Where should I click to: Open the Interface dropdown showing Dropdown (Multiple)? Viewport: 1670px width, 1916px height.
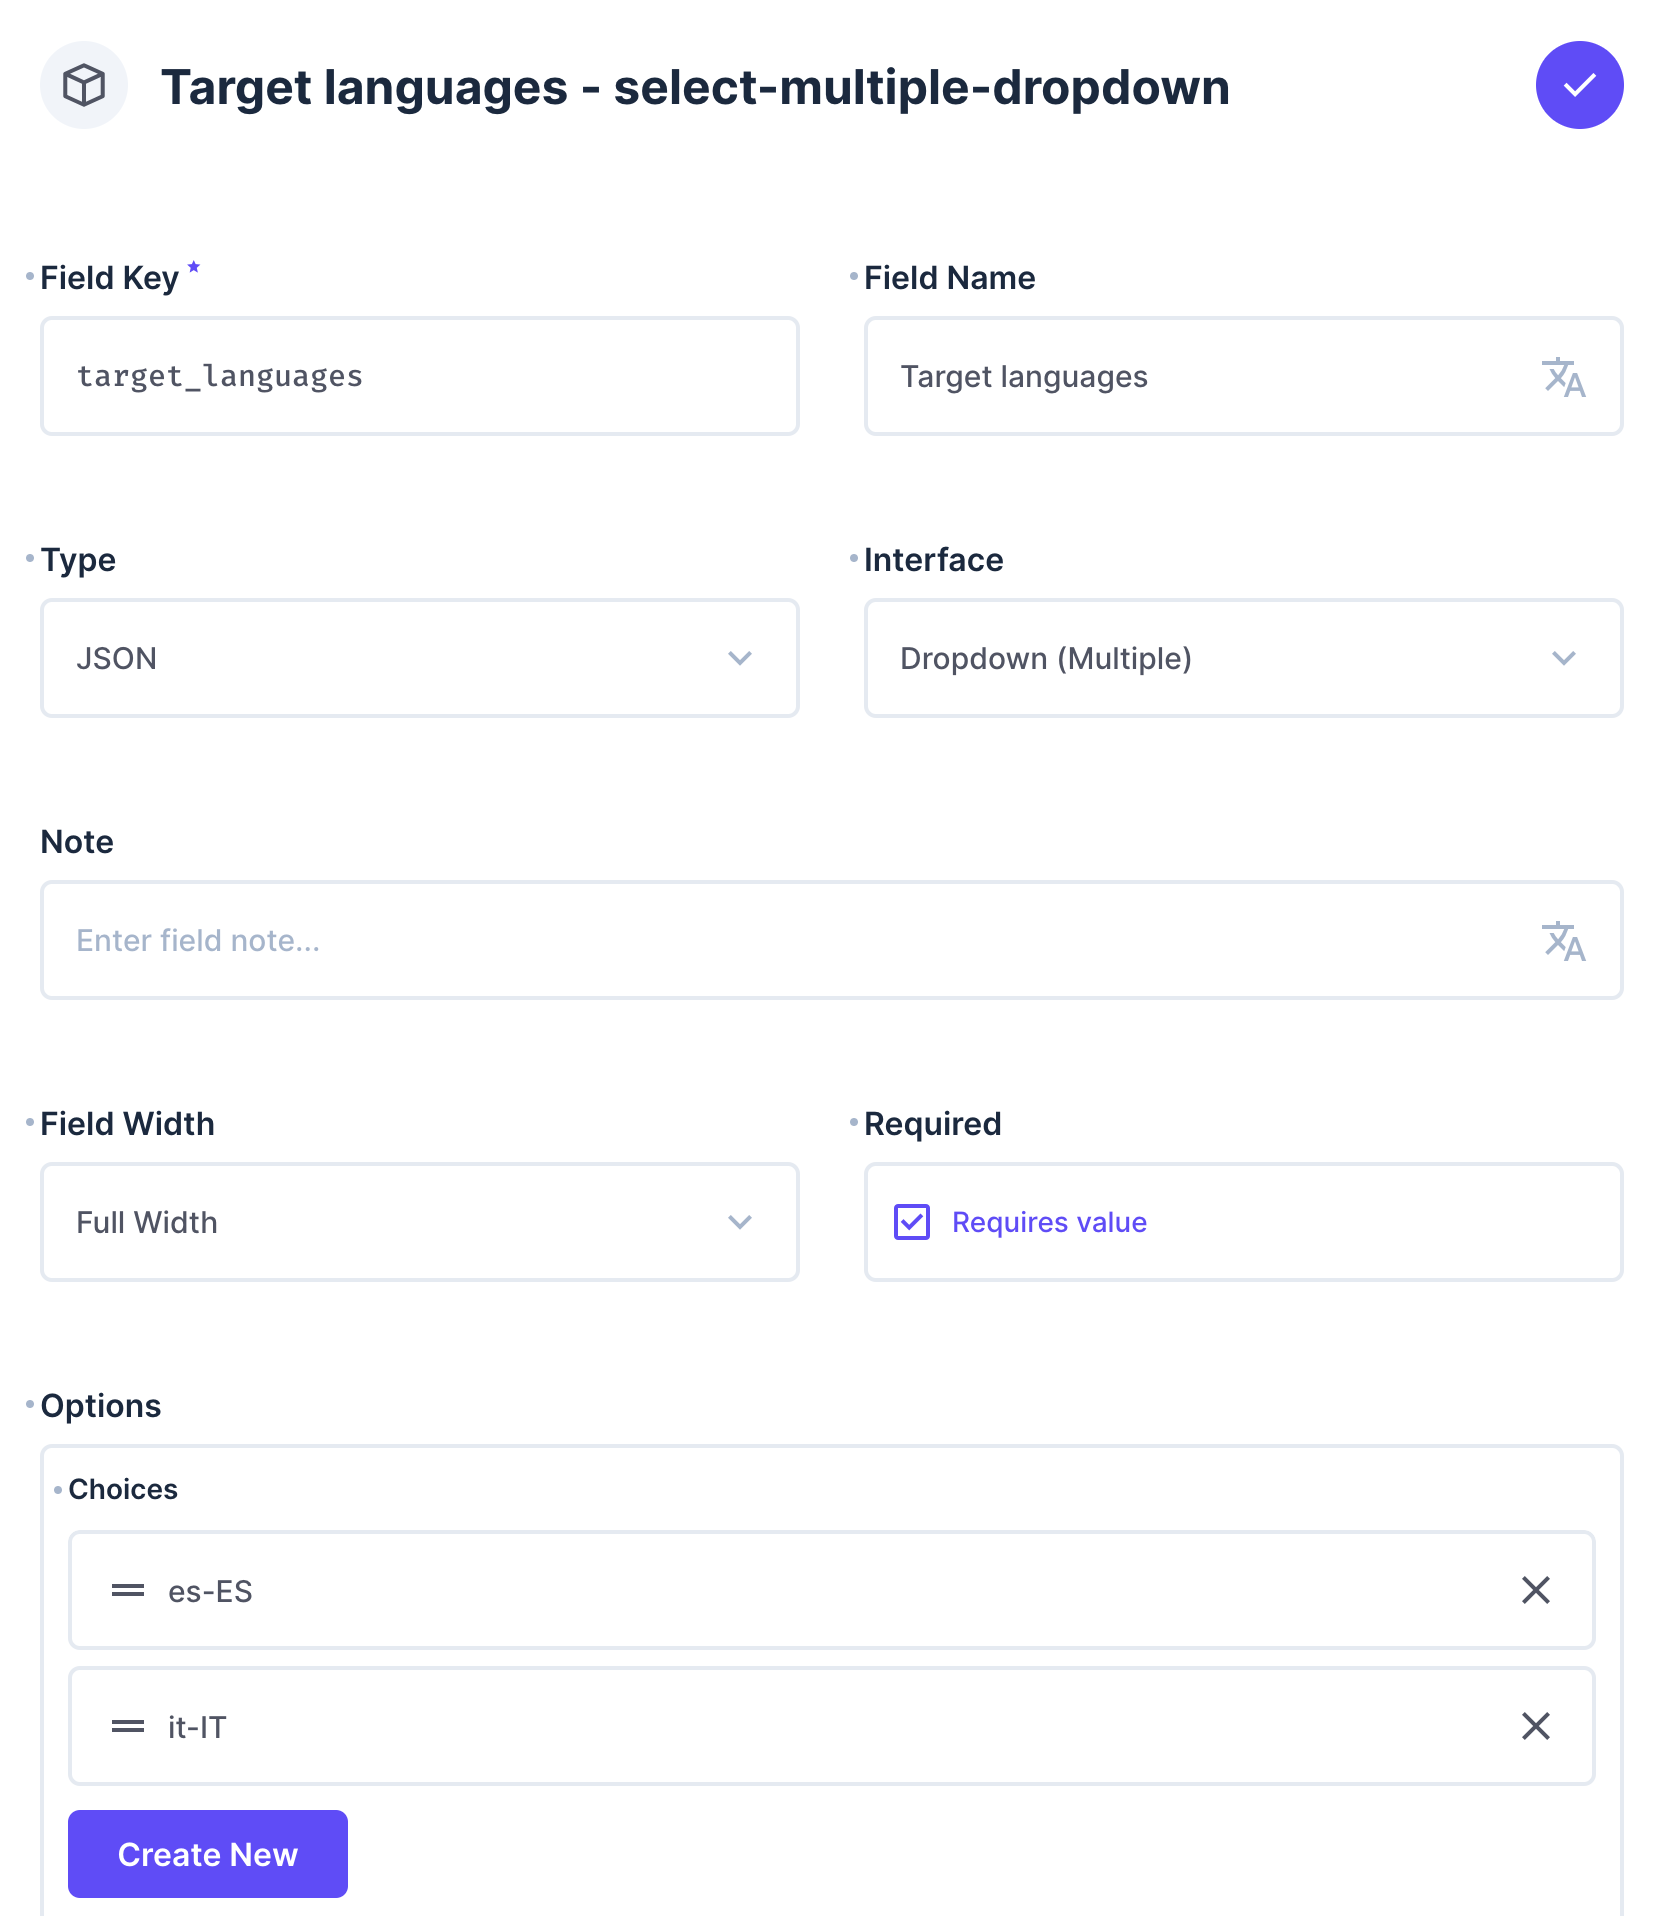click(1243, 658)
